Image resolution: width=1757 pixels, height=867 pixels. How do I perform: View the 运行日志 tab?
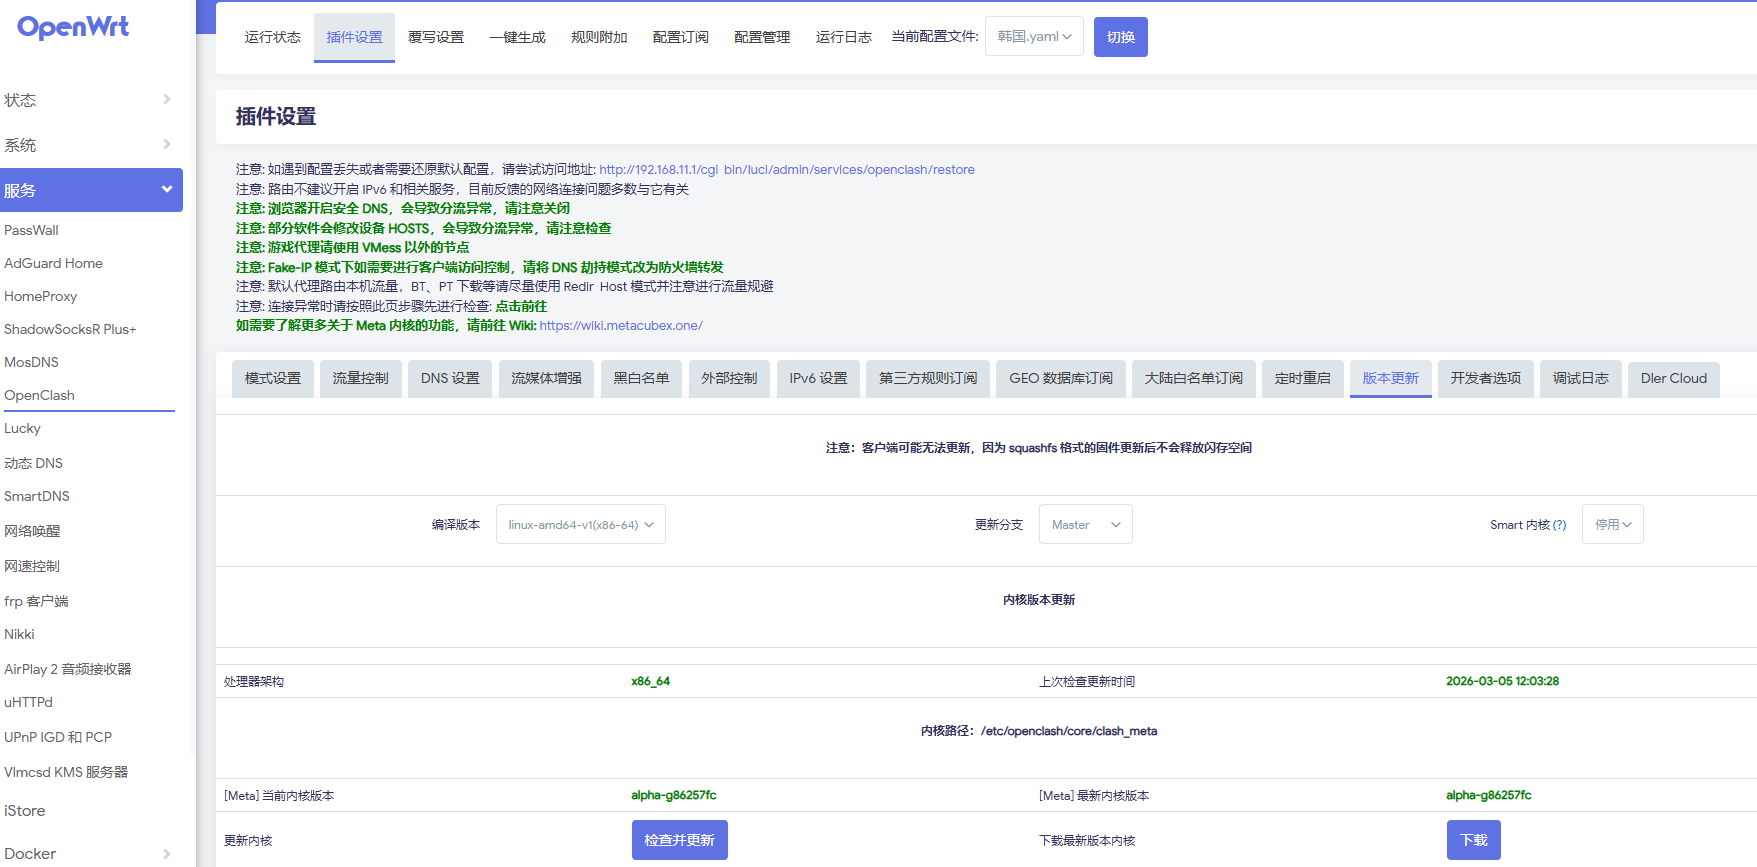point(844,37)
